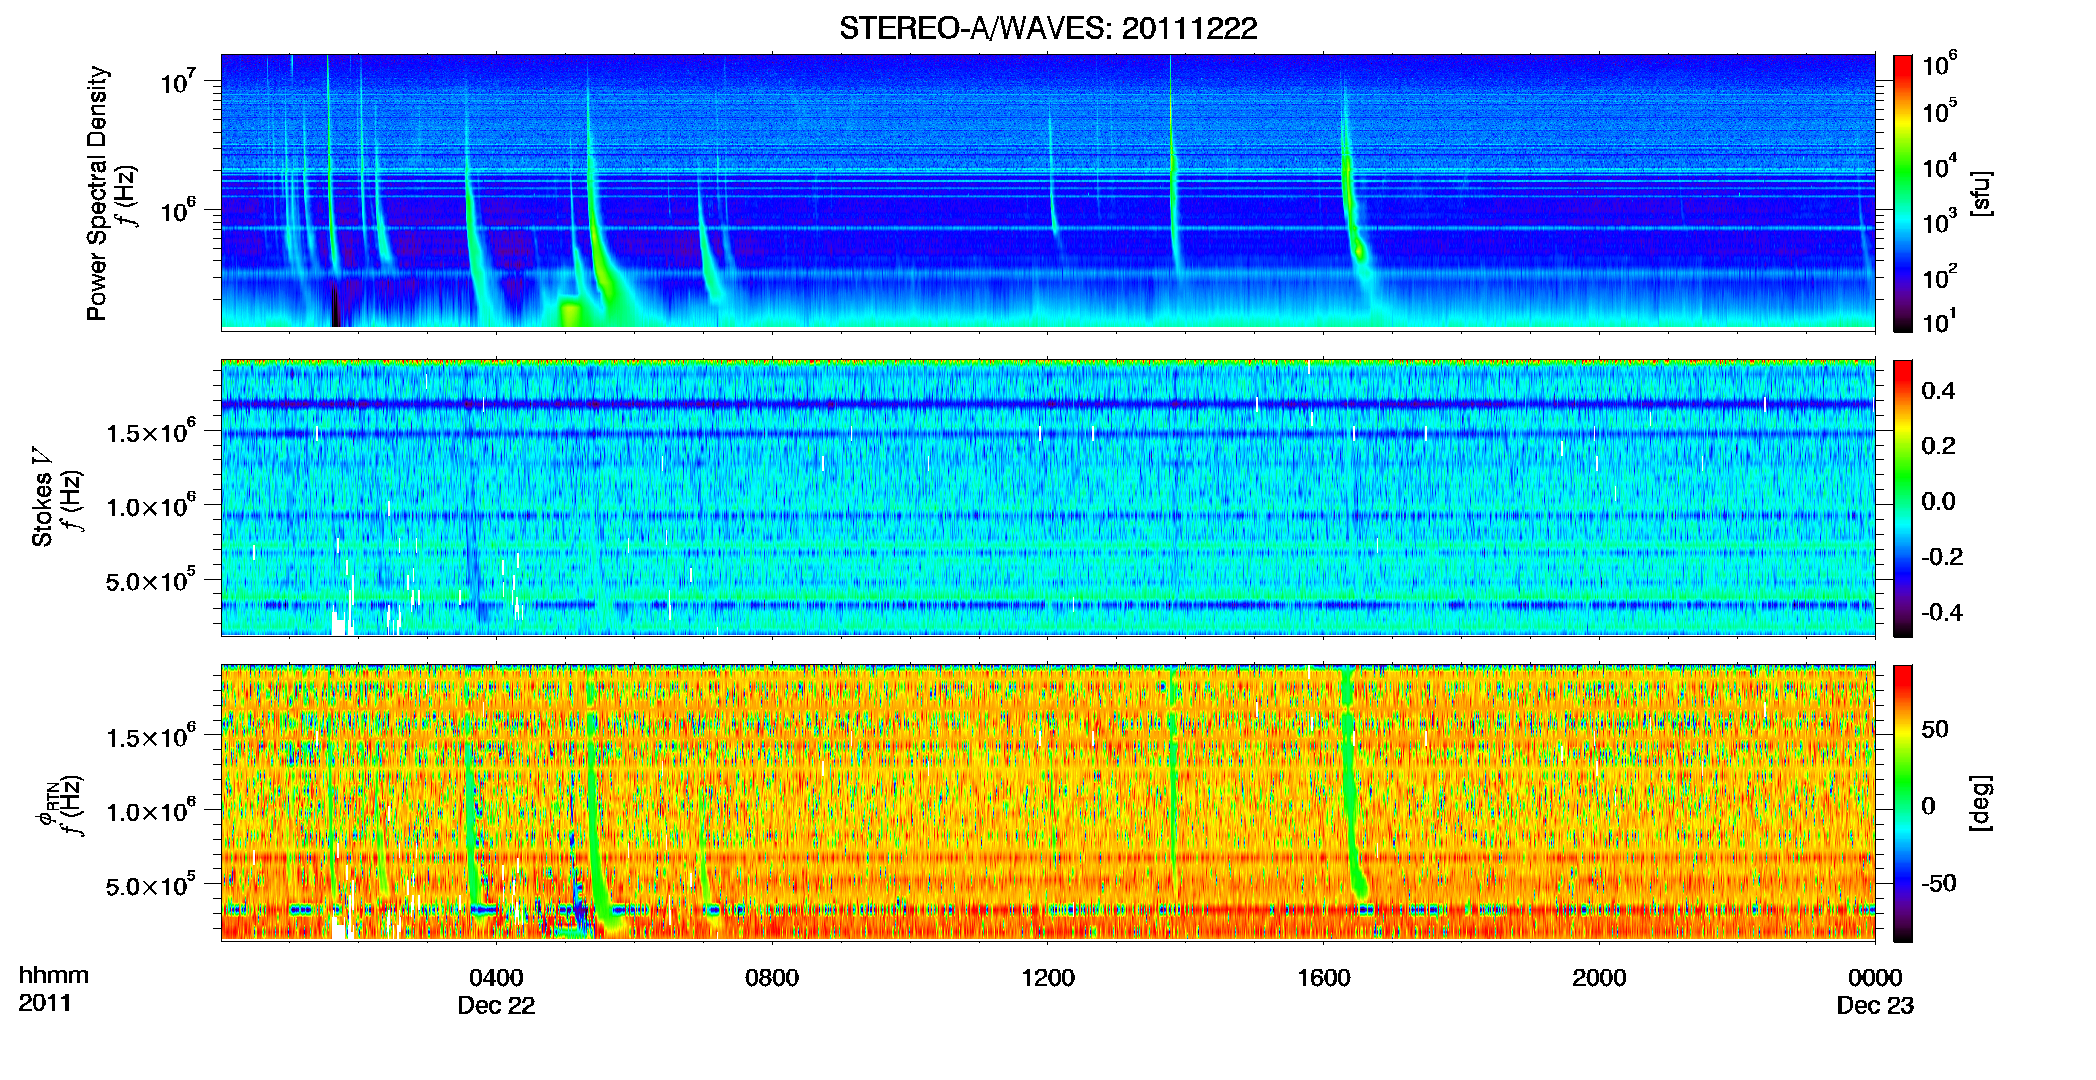Click inside the Power Spectral Density spectrogram

(1048, 191)
